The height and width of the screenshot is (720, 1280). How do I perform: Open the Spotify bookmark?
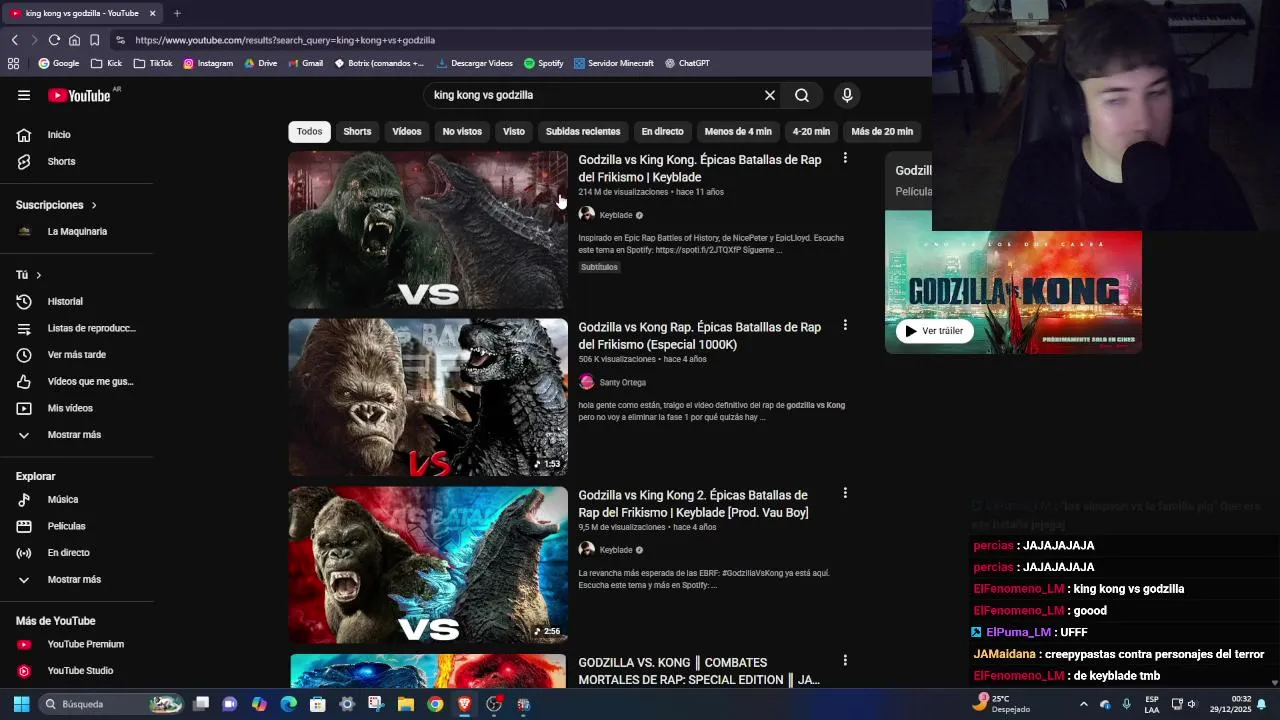[x=543, y=63]
